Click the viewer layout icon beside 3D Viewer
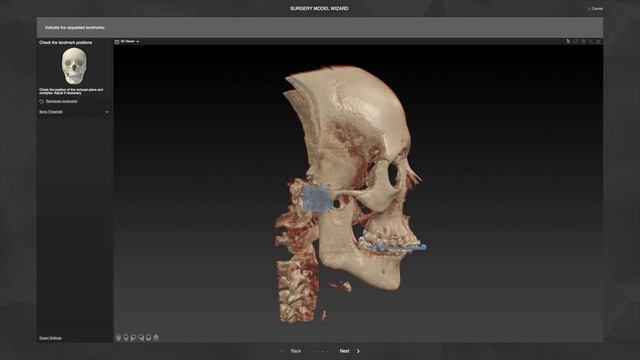 [117, 42]
